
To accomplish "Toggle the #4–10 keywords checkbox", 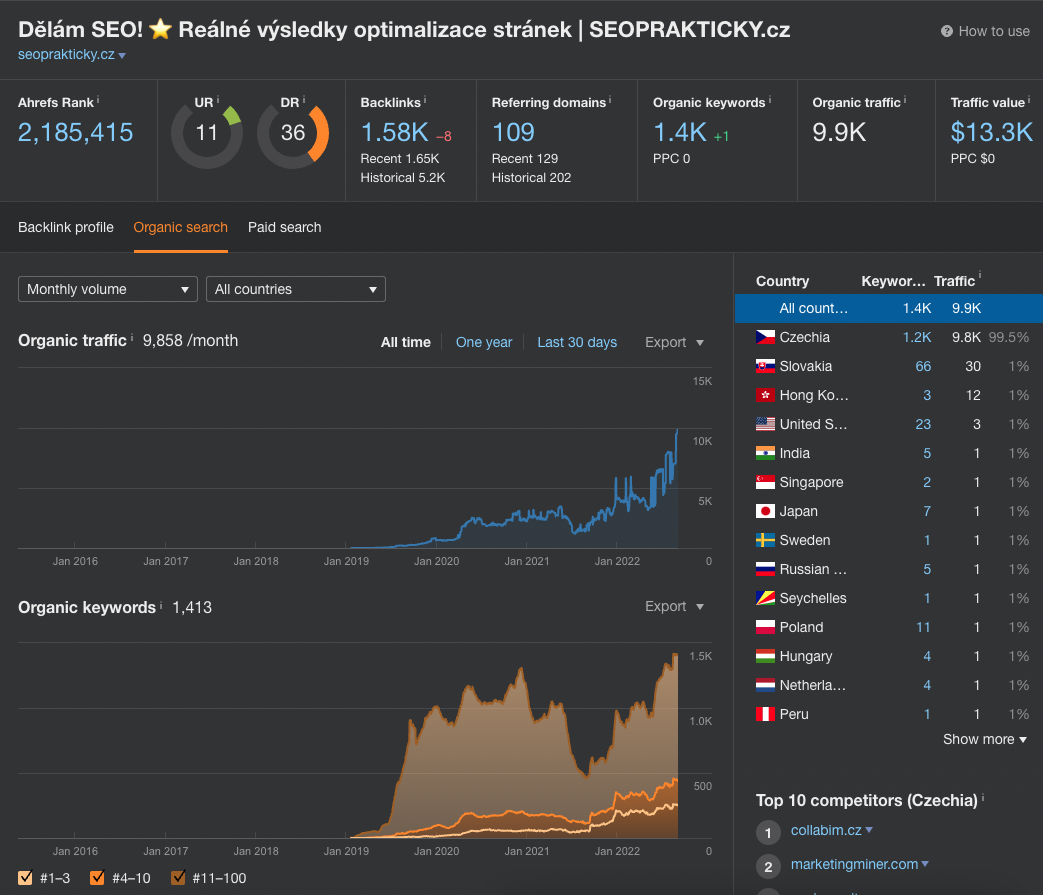I will point(97,878).
